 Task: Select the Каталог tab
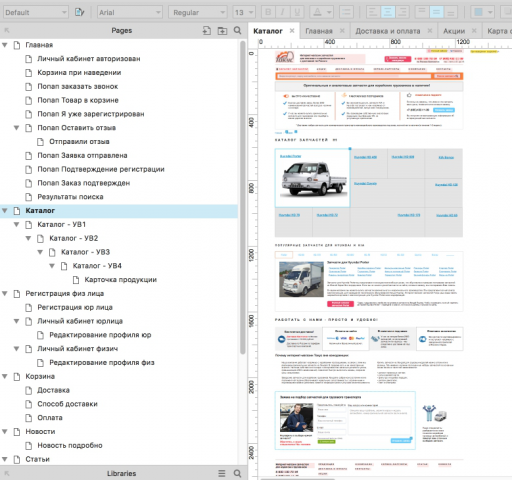point(268,31)
